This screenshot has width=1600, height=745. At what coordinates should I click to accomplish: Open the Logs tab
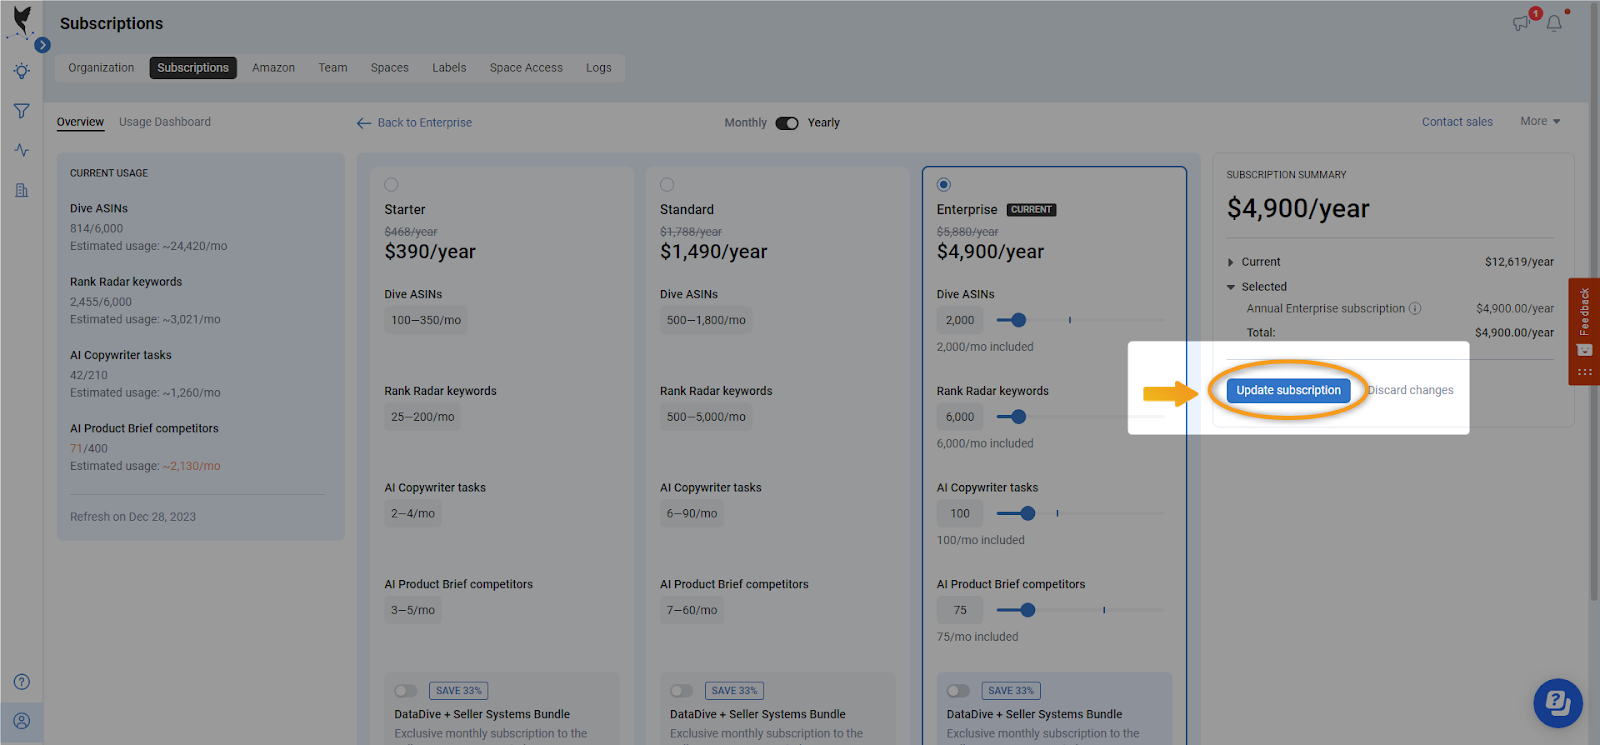click(x=599, y=68)
